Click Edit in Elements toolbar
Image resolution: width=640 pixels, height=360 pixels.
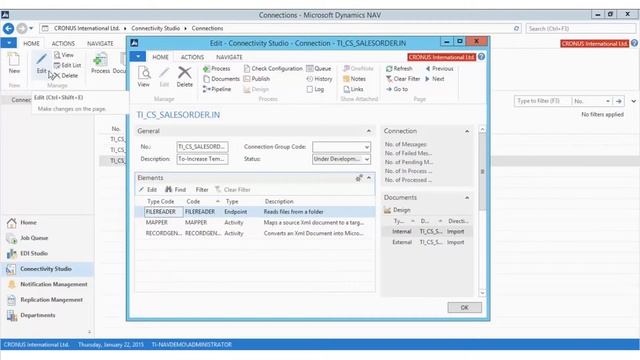(x=148, y=189)
